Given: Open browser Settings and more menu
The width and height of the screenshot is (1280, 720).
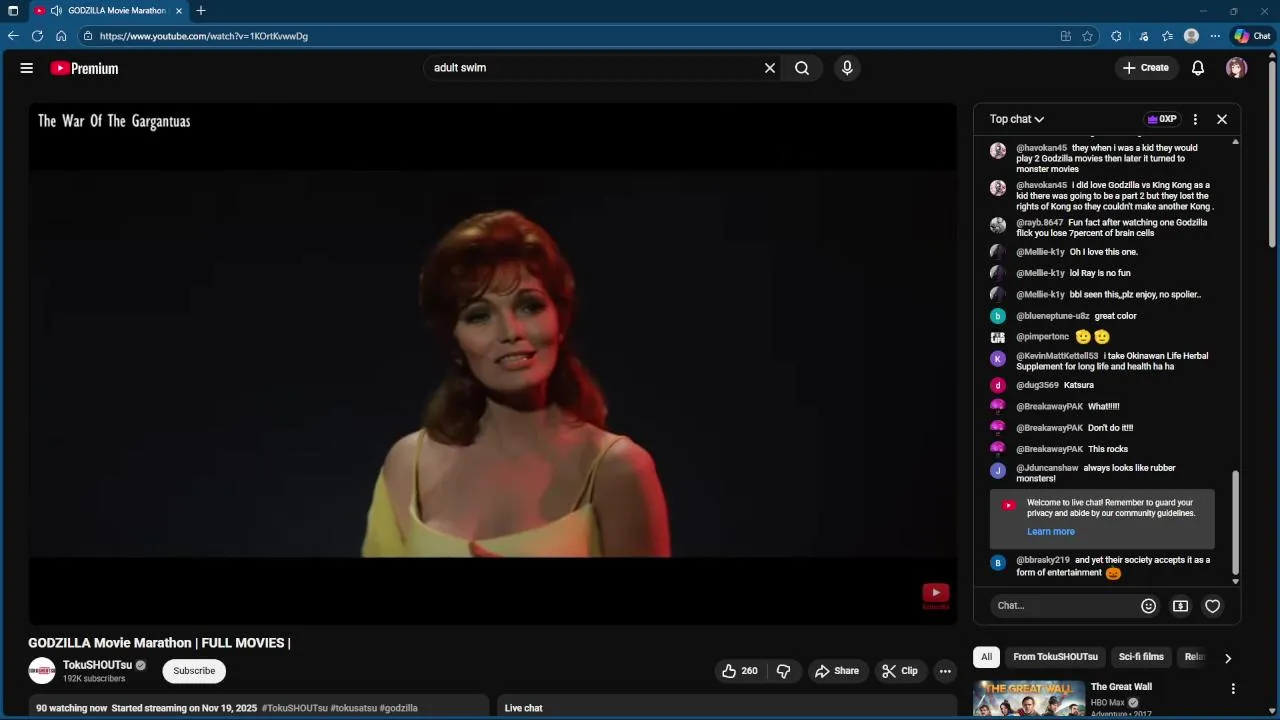Looking at the screenshot, I should [x=1215, y=36].
